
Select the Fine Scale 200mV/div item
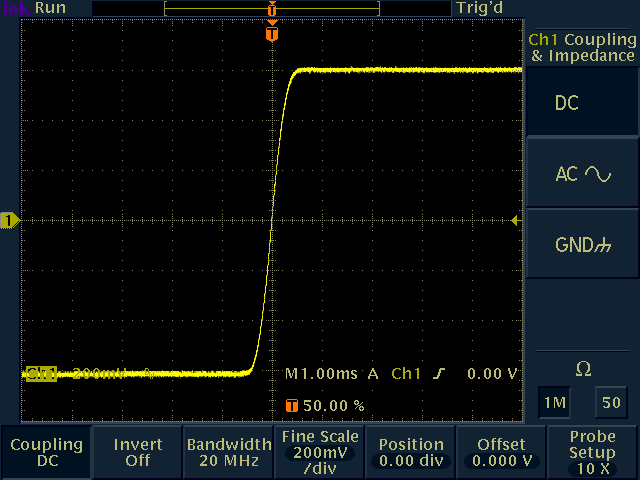(319, 452)
